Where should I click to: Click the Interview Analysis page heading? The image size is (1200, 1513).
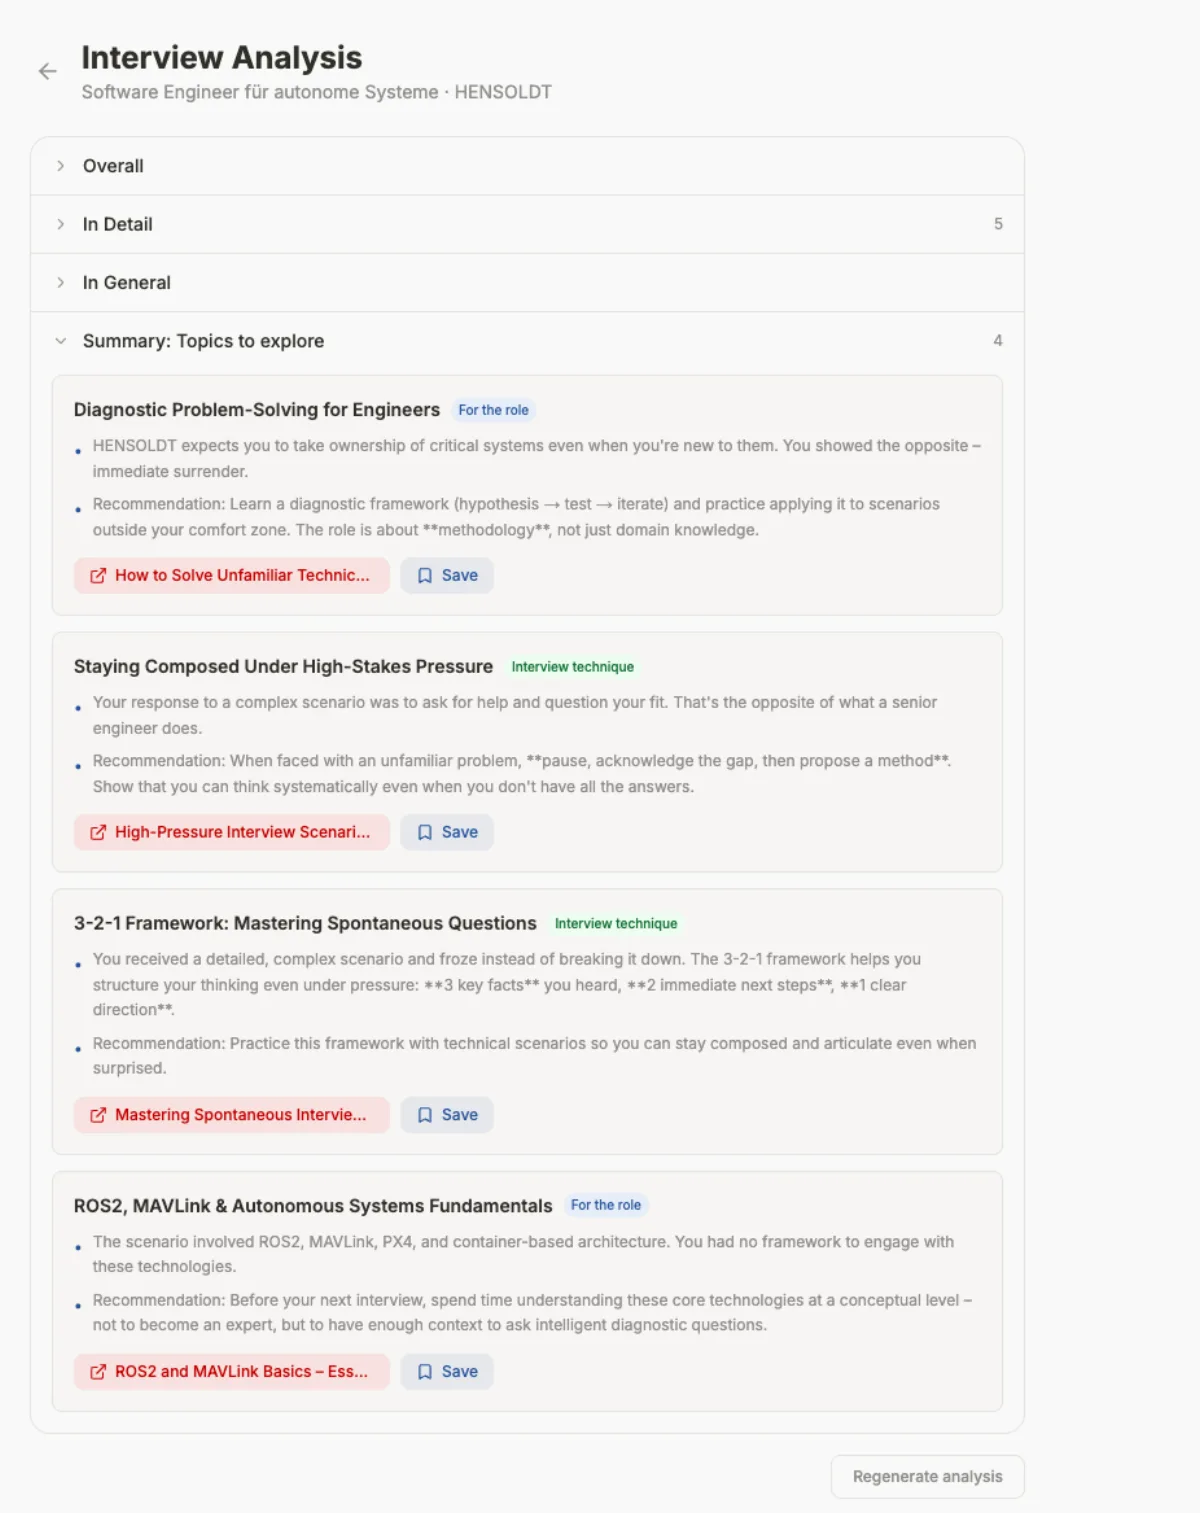(x=222, y=58)
